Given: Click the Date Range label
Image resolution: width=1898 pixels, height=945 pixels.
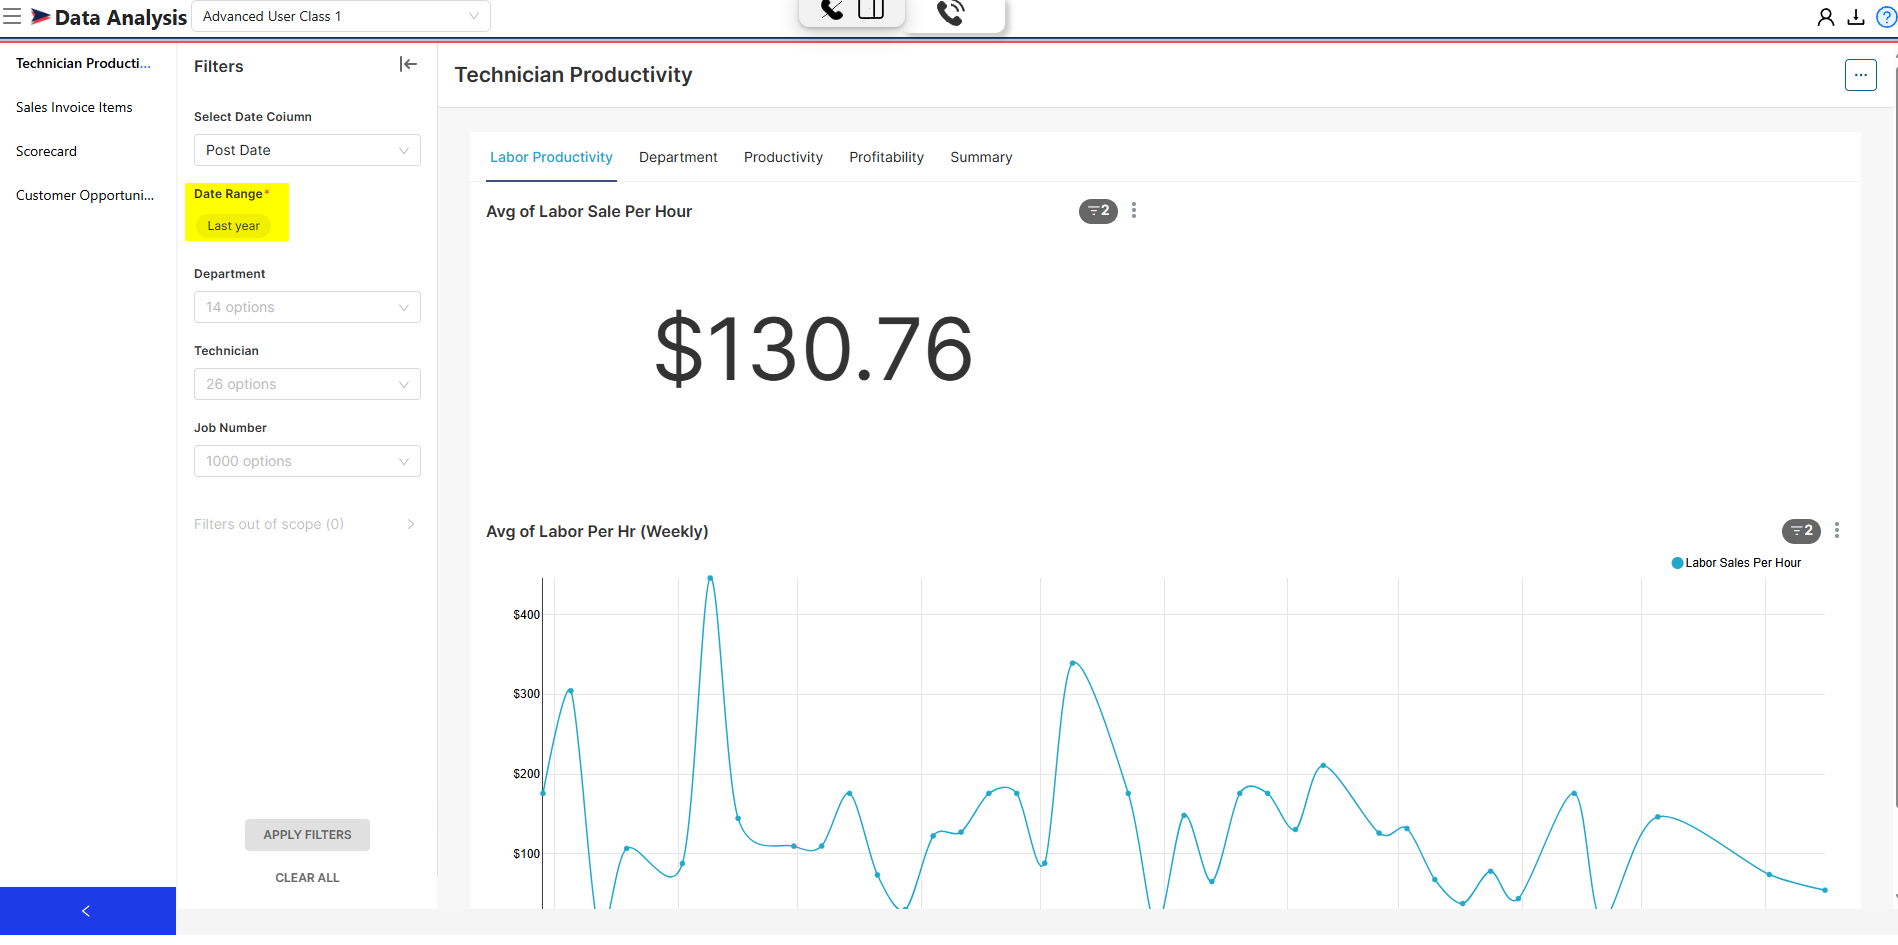Looking at the screenshot, I should (228, 194).
